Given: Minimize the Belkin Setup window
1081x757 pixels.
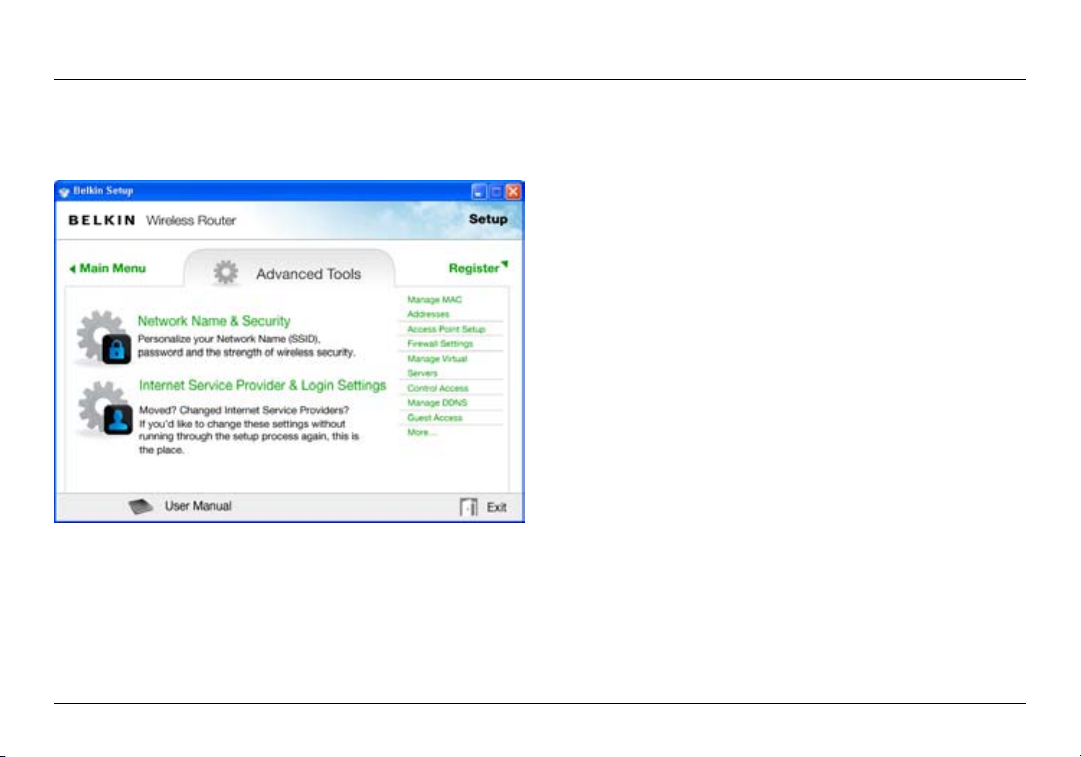Looking at the screenshot, I should point(479,192).
